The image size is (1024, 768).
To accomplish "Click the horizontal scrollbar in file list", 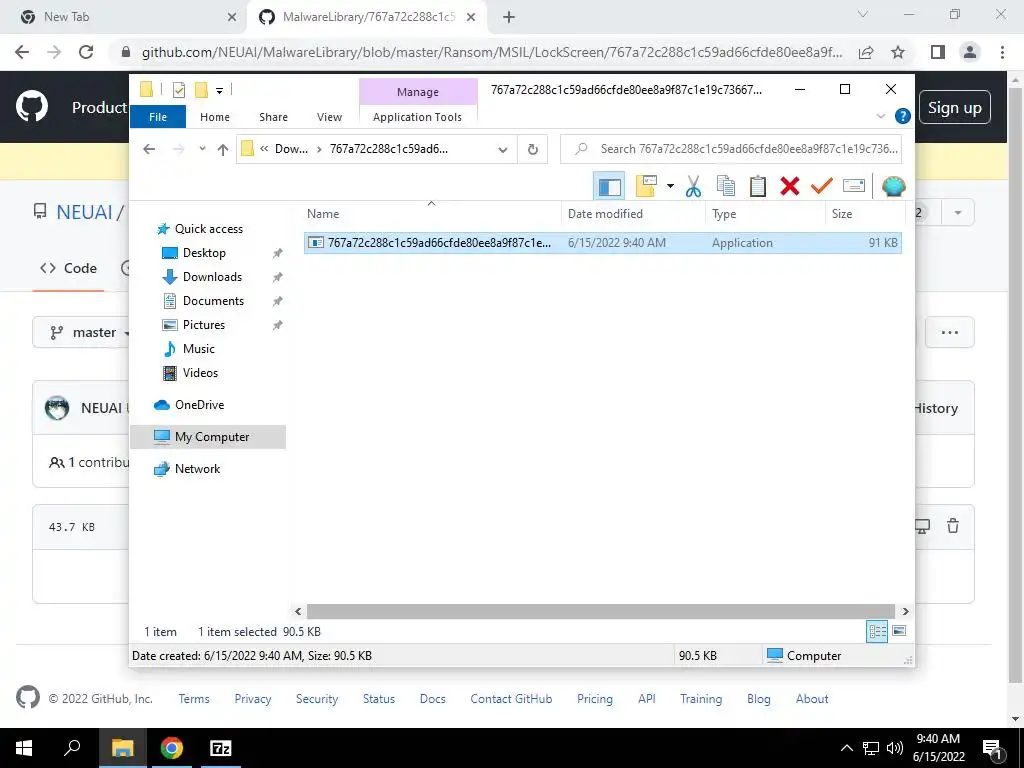I will 601,611.
